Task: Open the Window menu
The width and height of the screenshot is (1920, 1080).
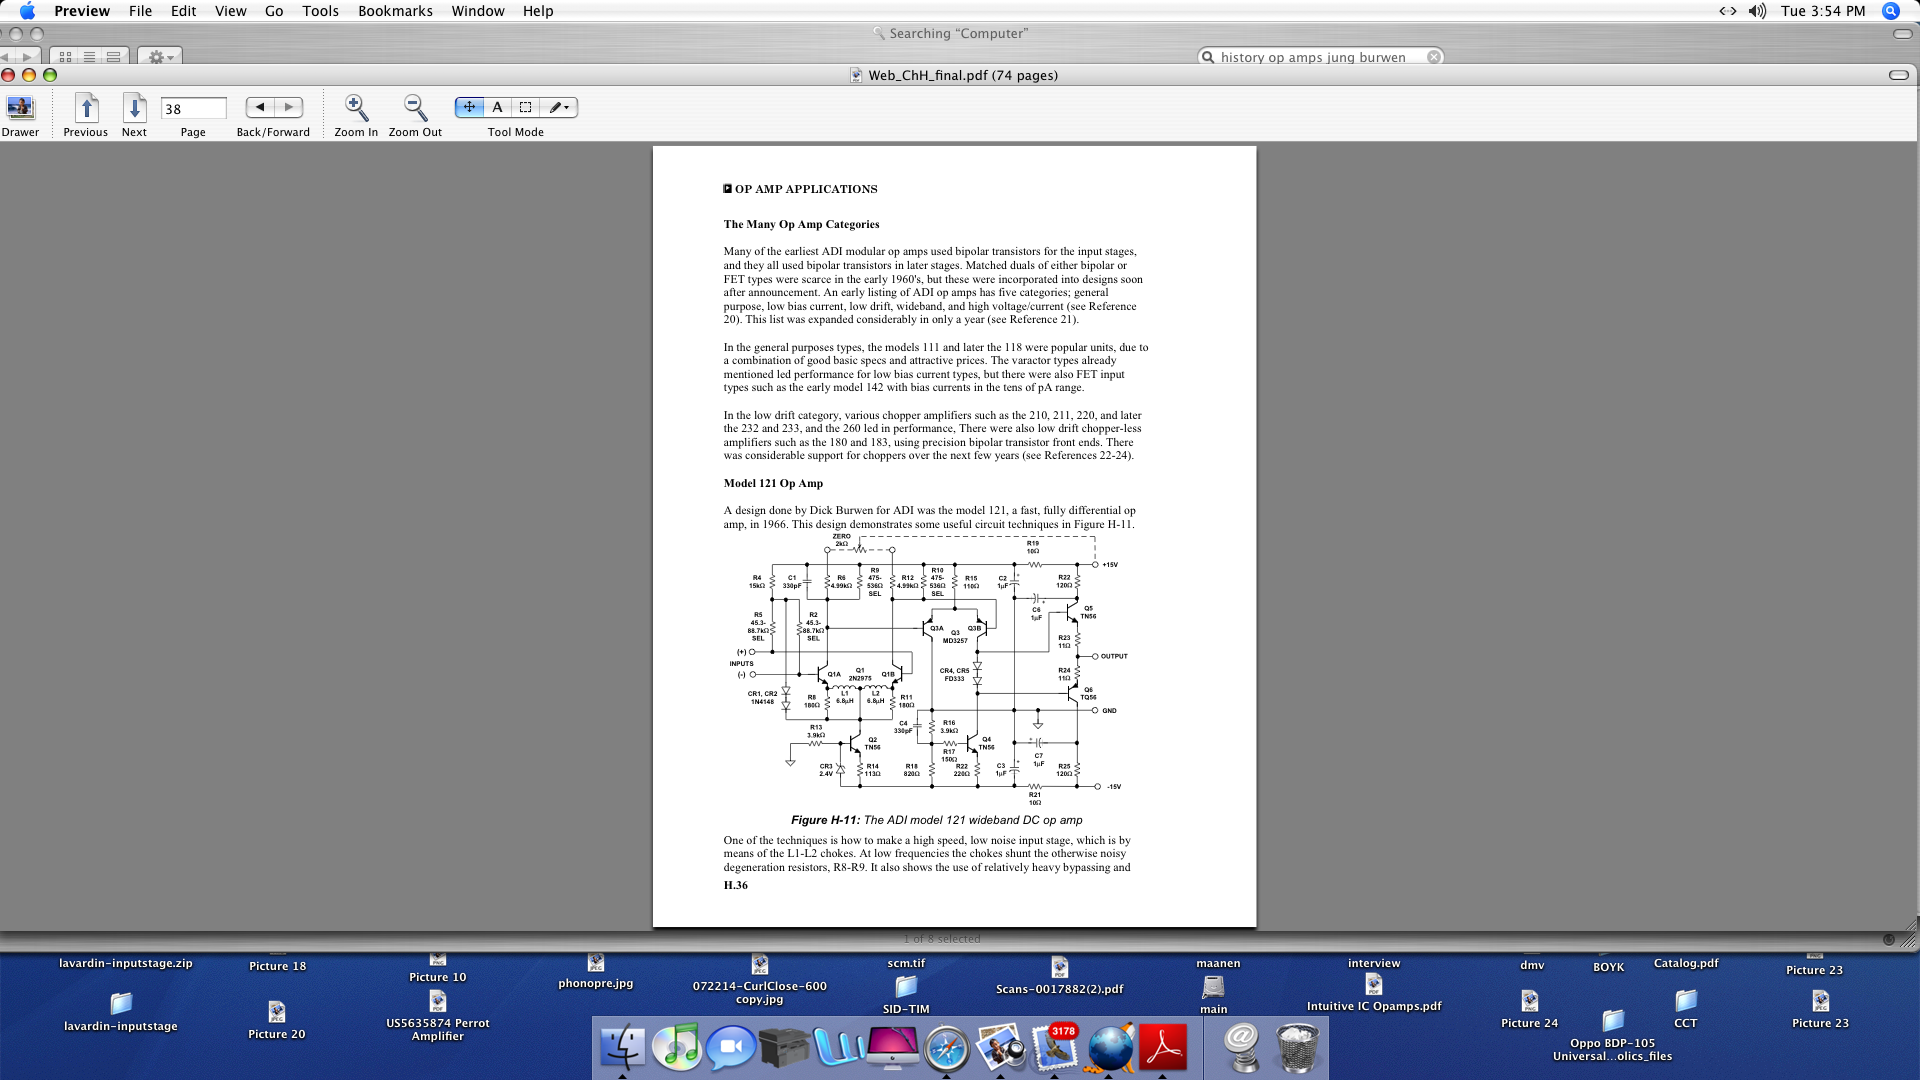Action: click(x=478, y=11)
